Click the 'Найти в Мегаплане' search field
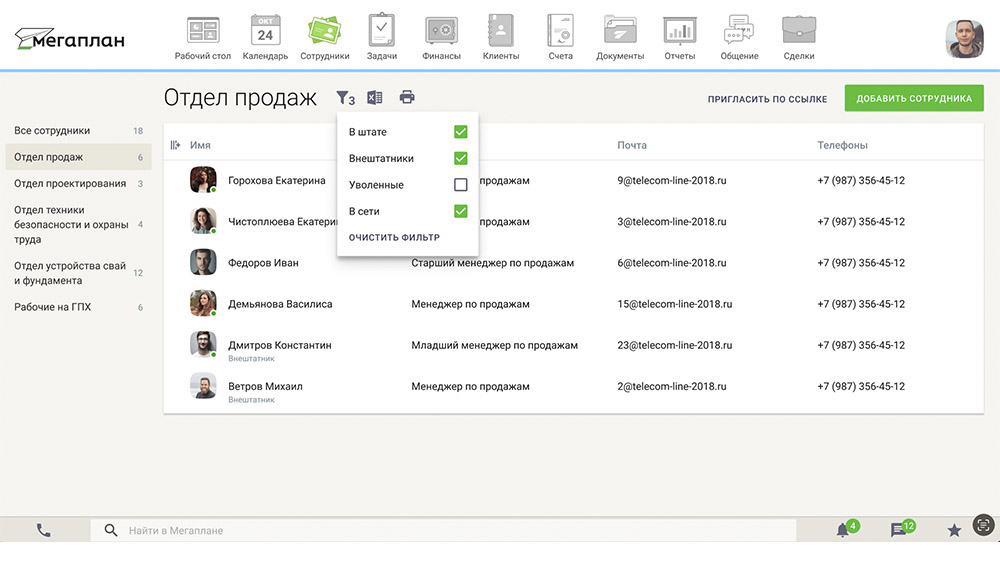The height and width of the screenshot is (578, 1000). tap(450, 530)
